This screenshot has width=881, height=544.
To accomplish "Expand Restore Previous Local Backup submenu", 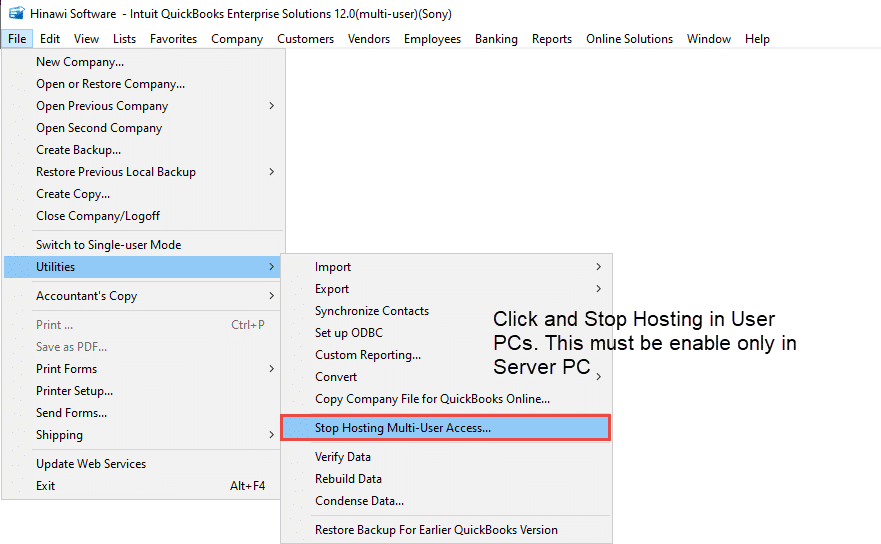I will (x=143, y=171).
